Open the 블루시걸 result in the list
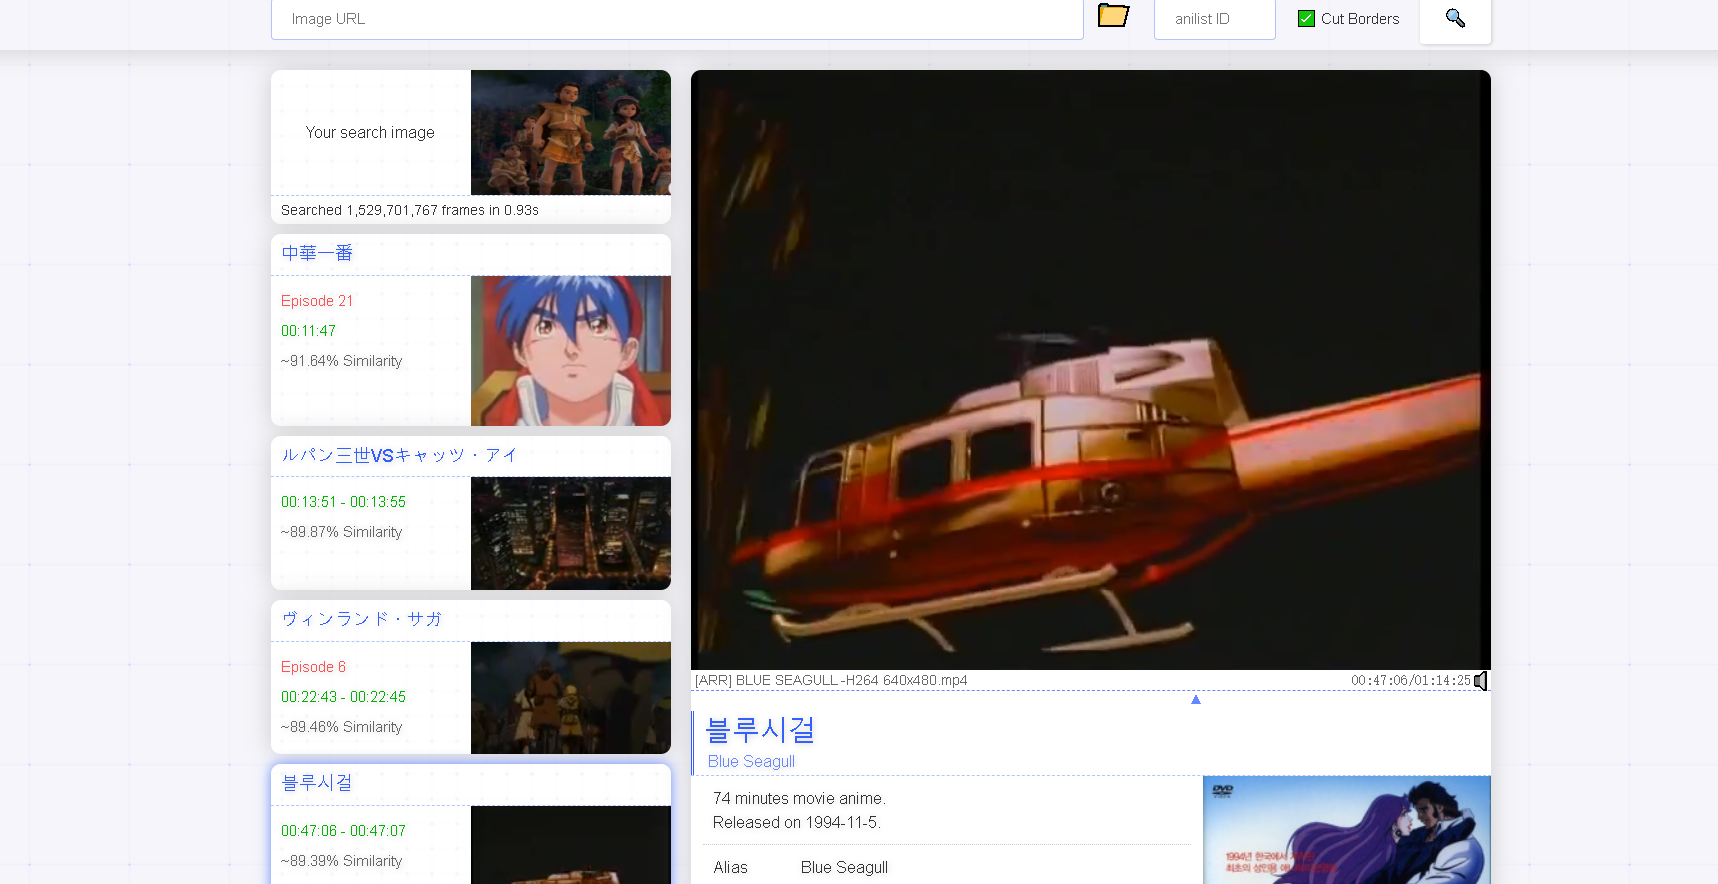This screenshot has height=884, width=1718. pos(317,784)
